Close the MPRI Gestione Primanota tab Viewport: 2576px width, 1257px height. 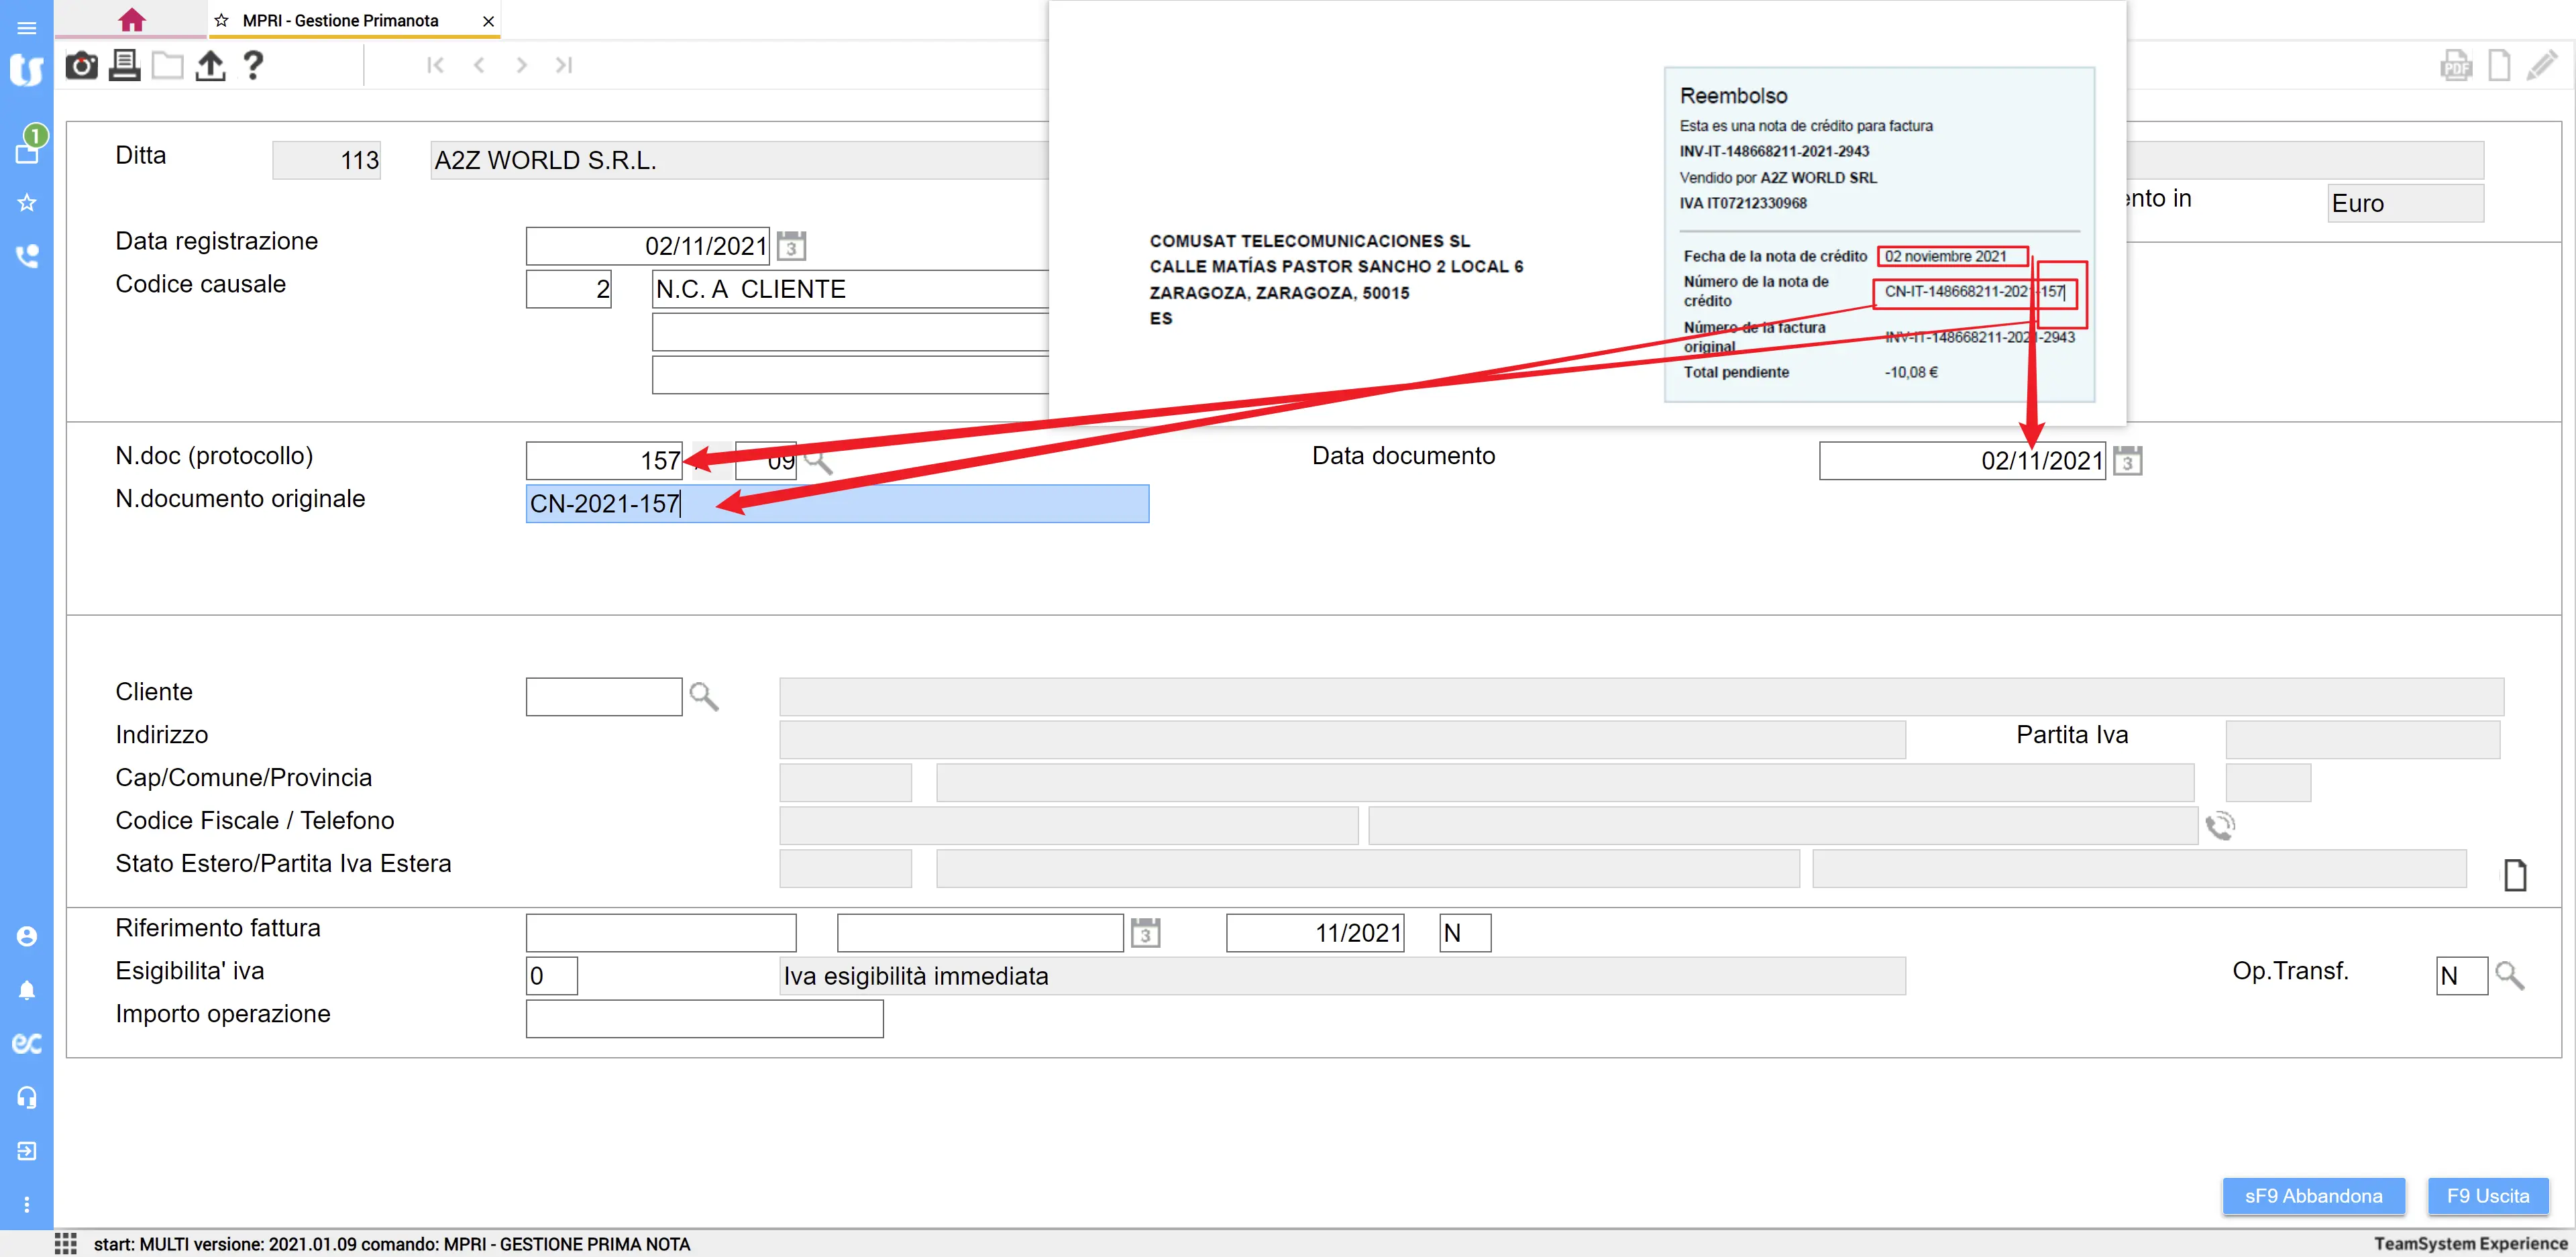coord(488,21)
